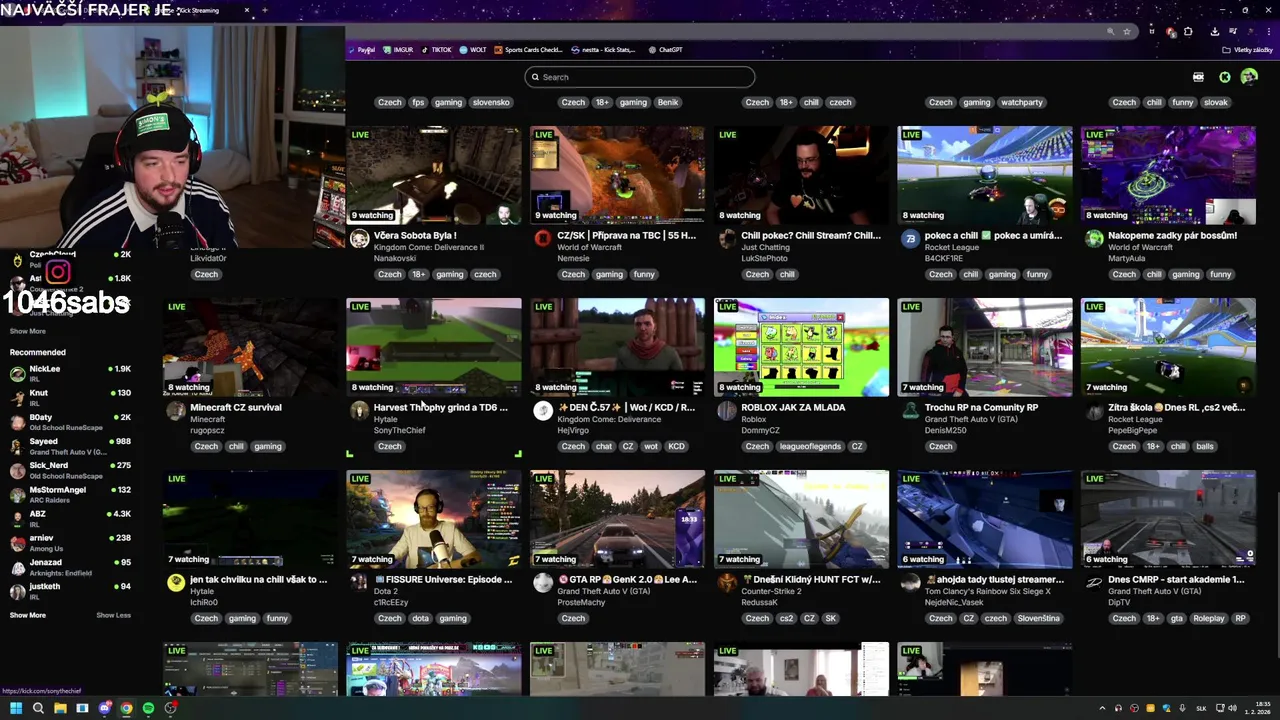Open 'Dnes CMRP - start akademie' stream thumbnail

1168,519
